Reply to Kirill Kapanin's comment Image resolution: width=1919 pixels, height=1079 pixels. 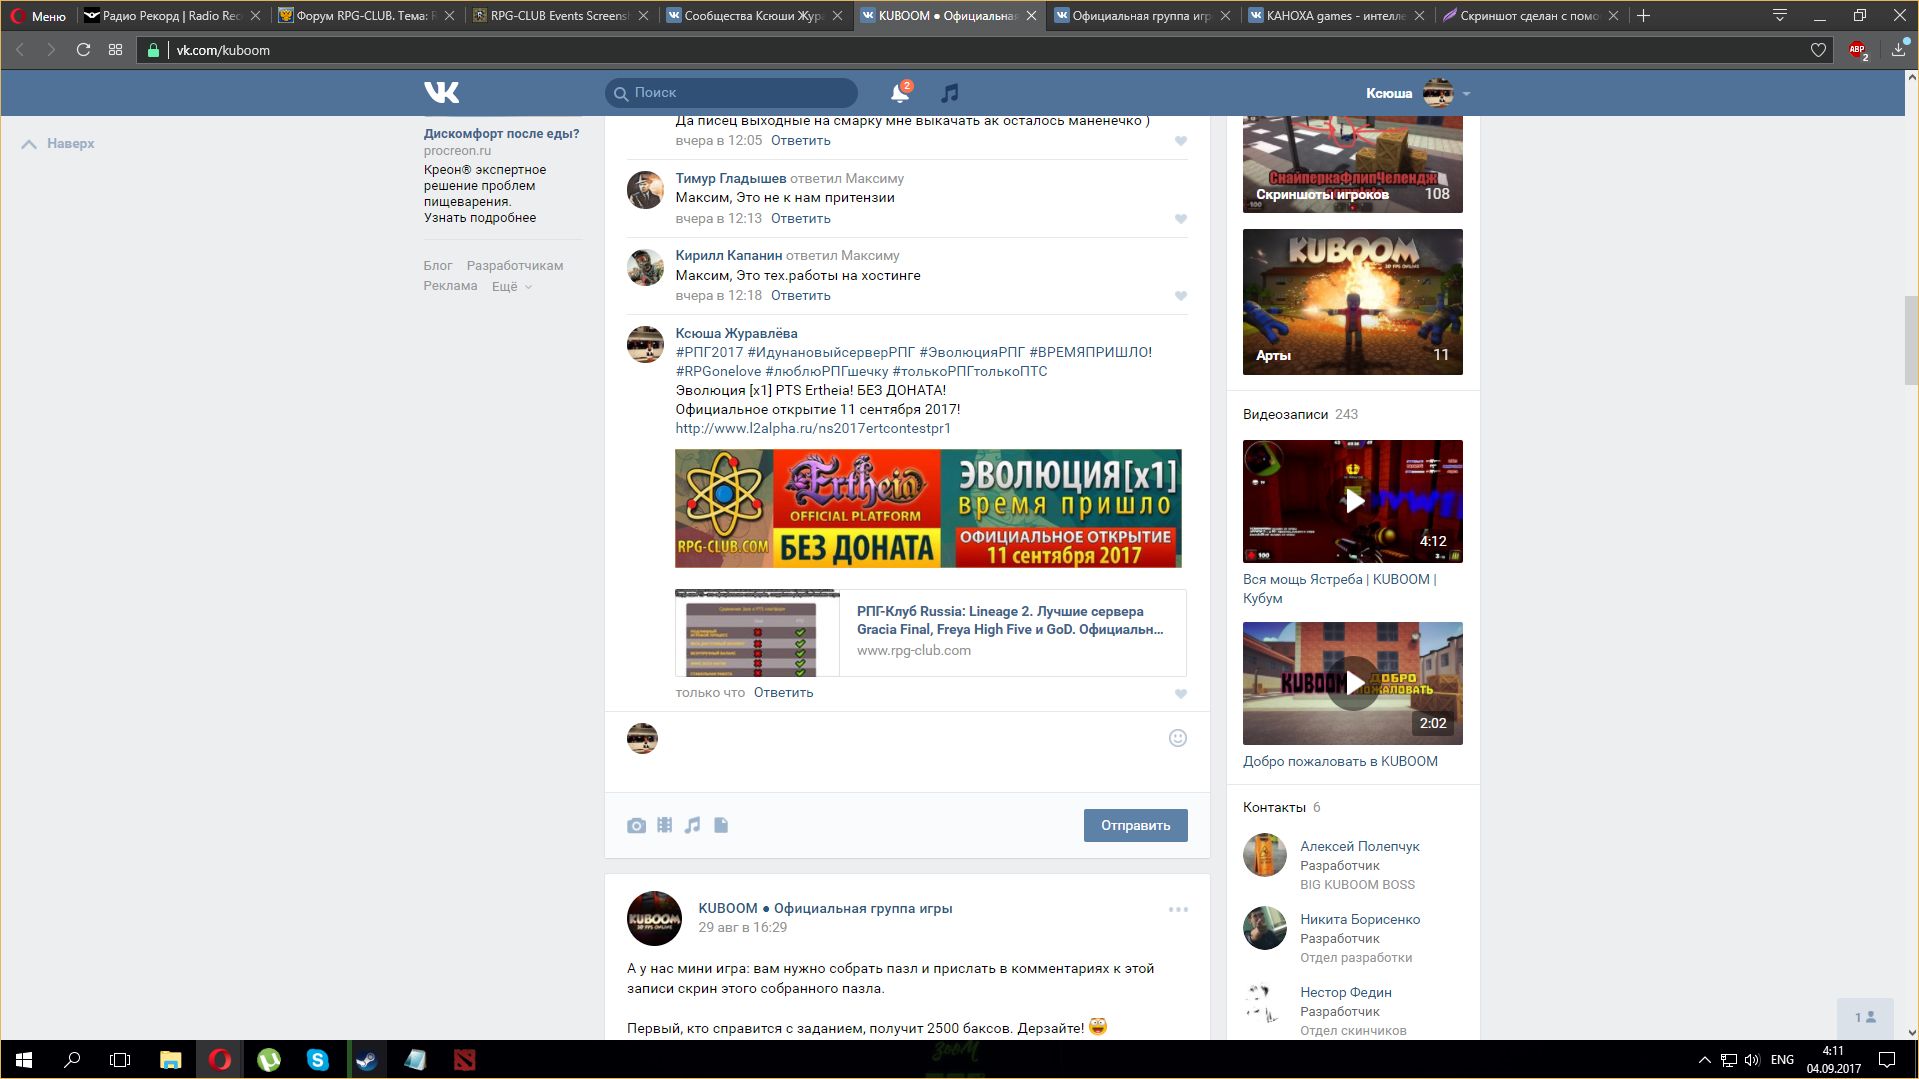(x=800, y=296)
